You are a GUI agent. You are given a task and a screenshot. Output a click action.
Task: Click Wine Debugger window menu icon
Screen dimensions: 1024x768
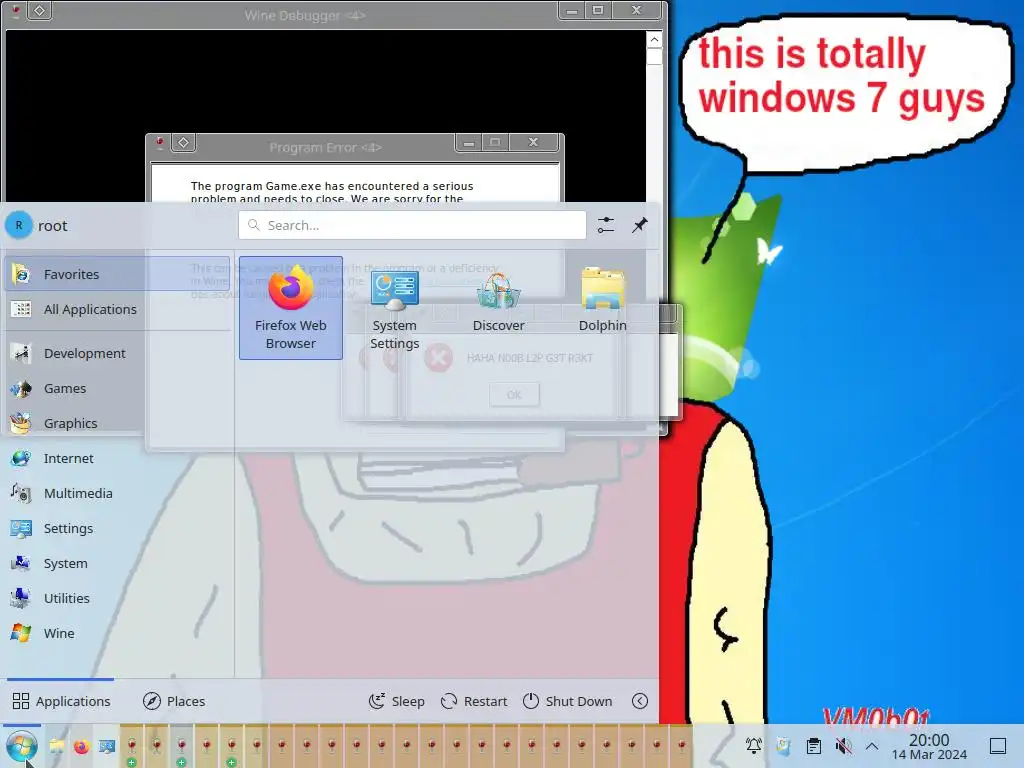(16, 10)
